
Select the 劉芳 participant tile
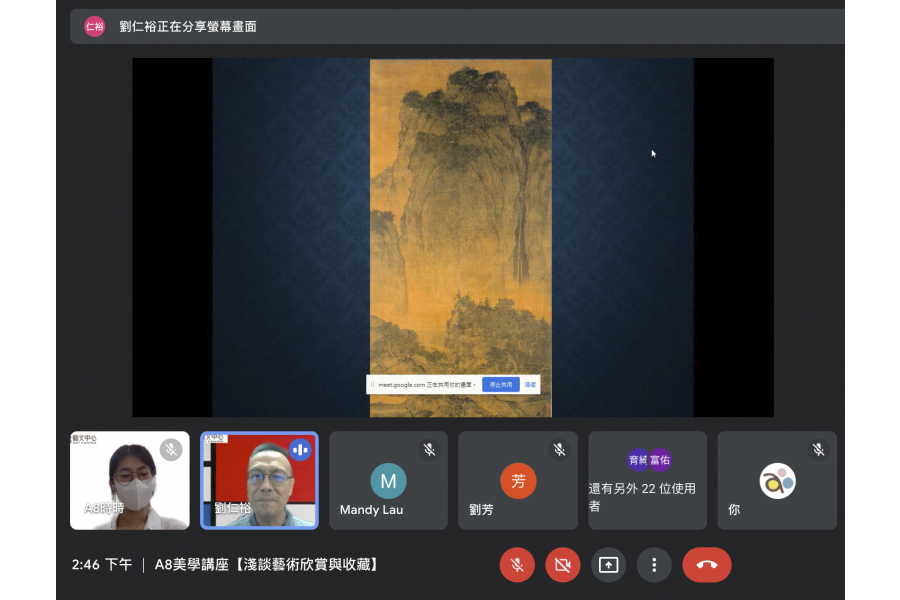point(518,481)
